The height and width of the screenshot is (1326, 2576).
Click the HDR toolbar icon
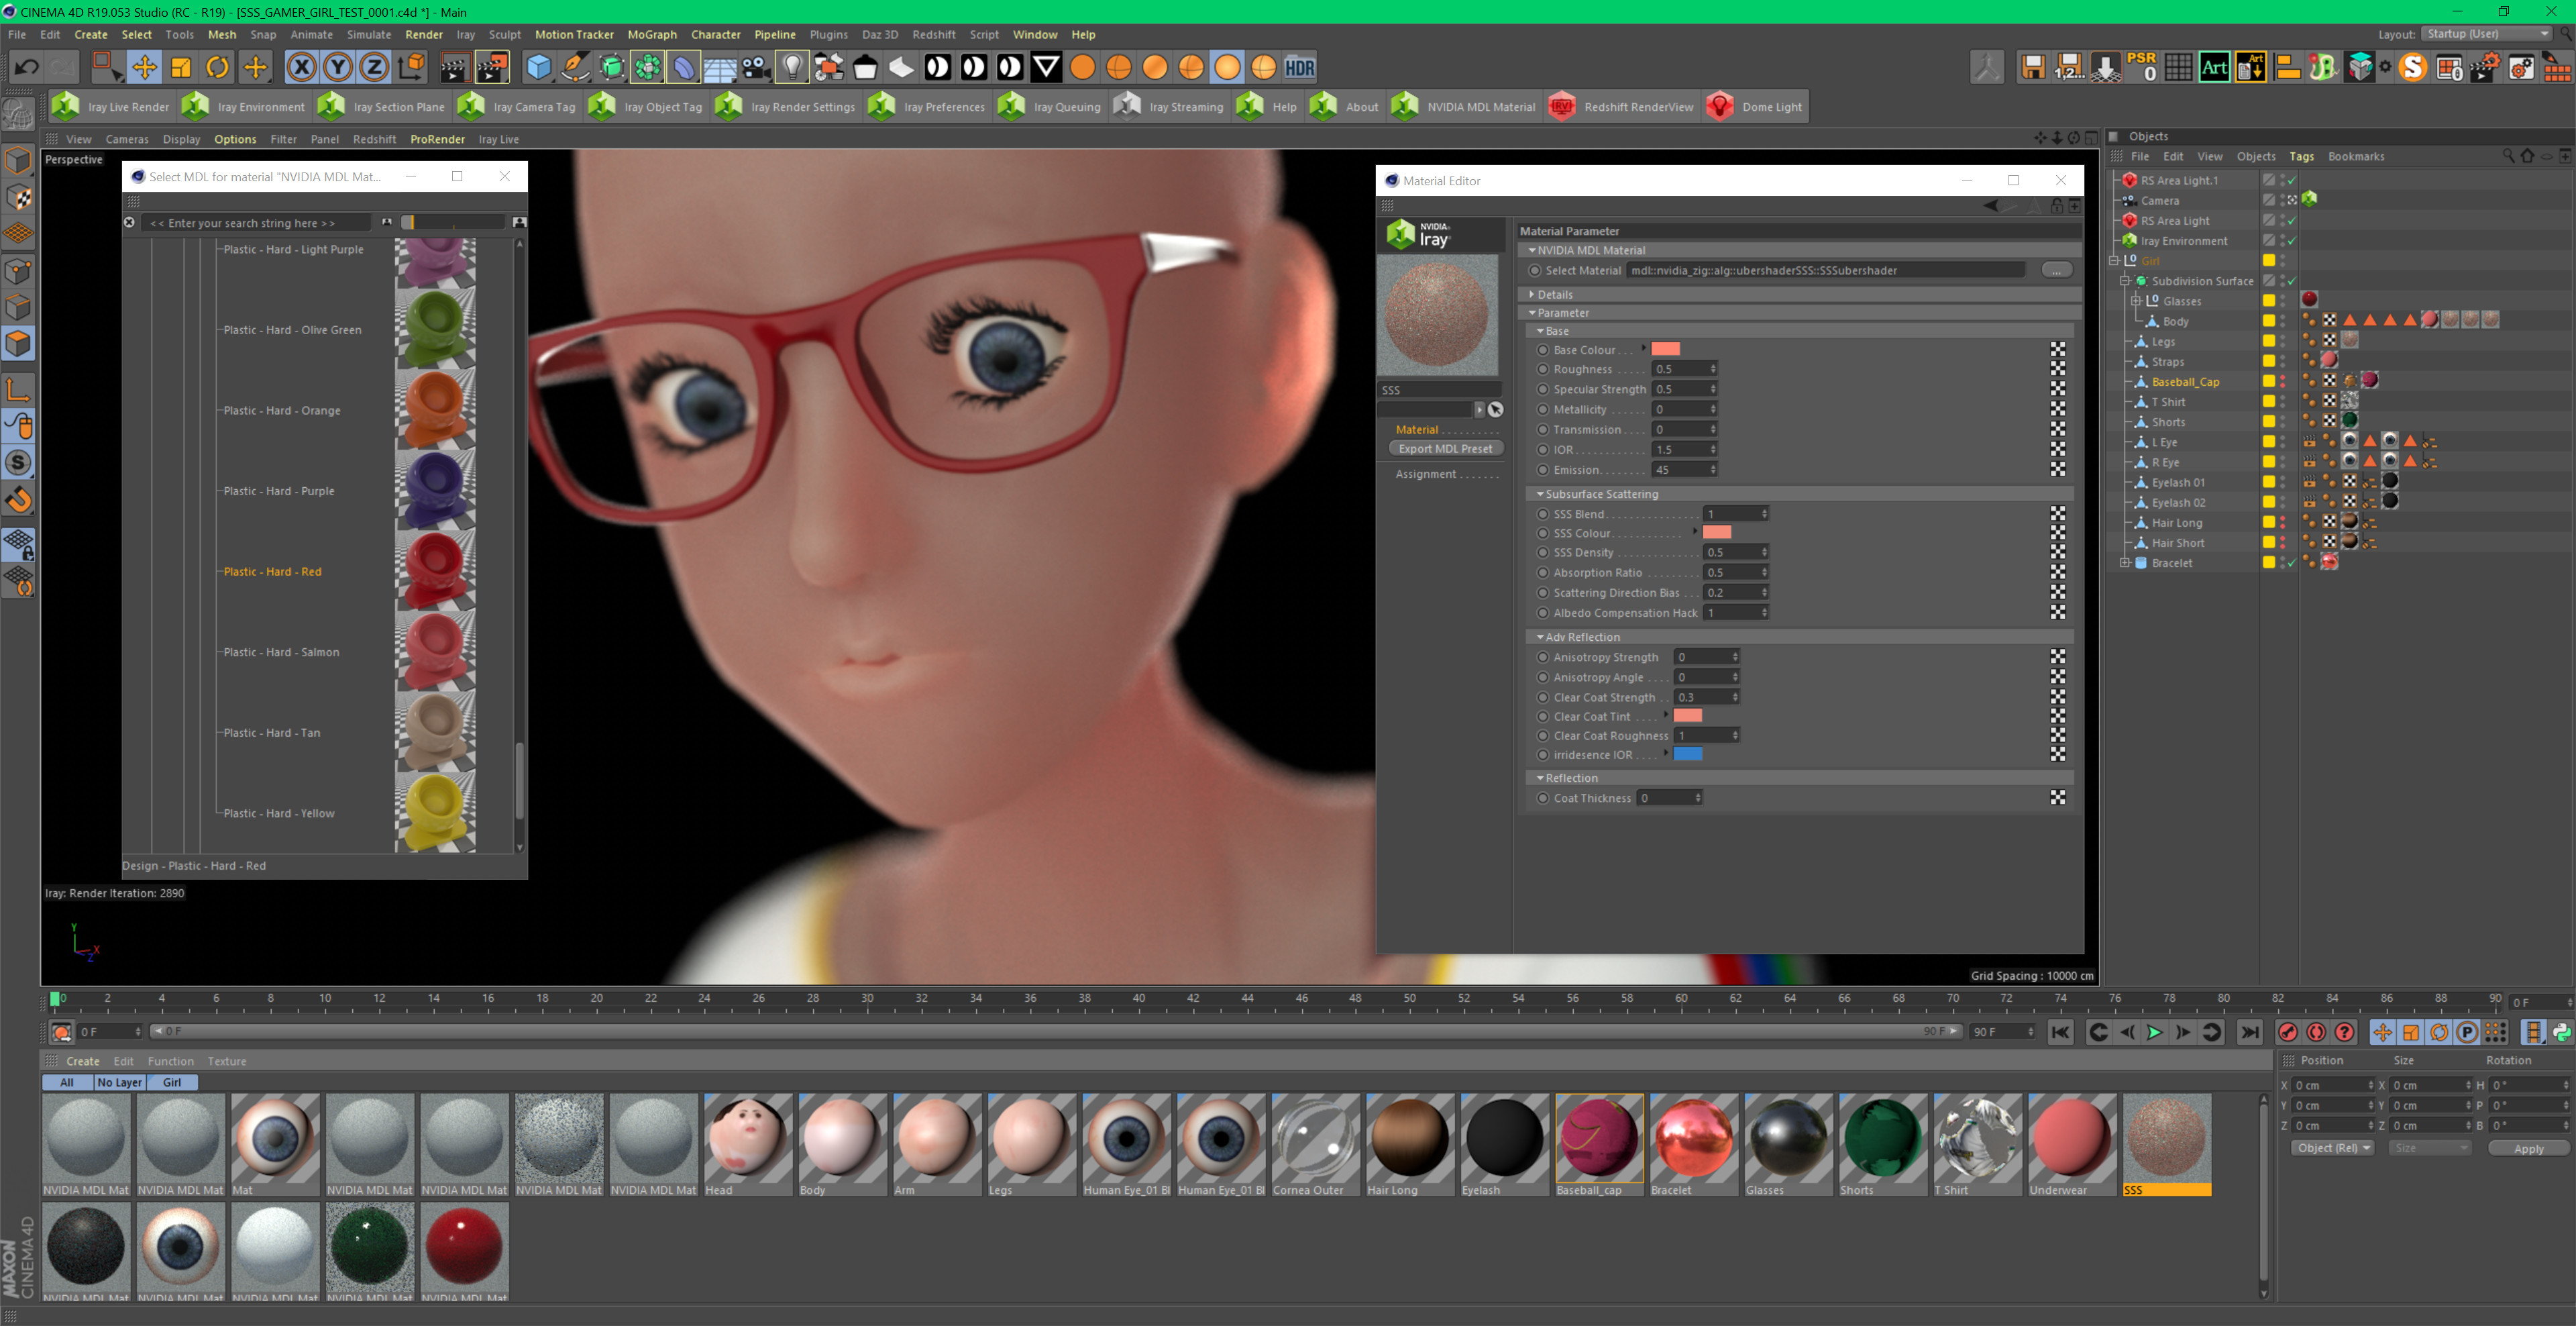point(1299,67)
